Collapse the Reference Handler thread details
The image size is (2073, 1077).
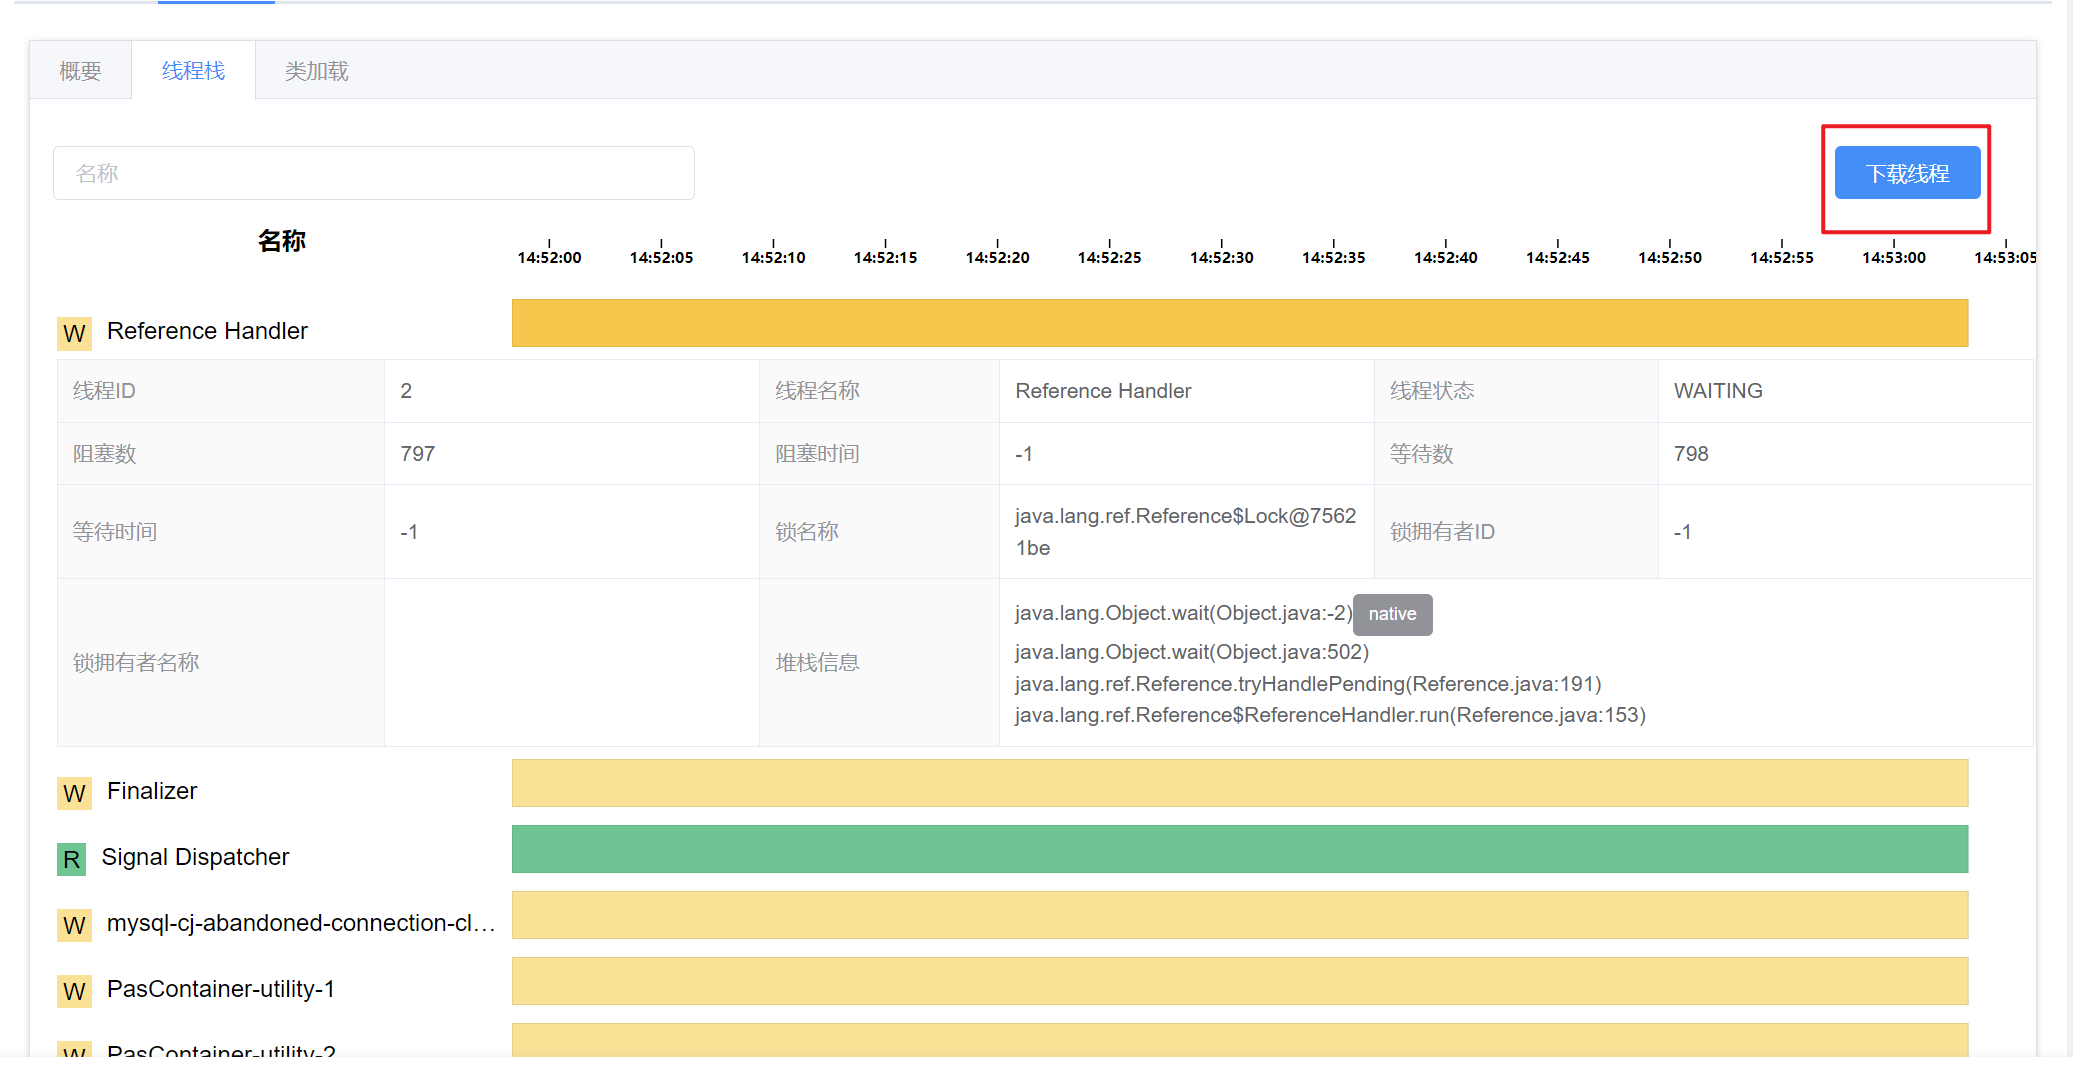207,331
